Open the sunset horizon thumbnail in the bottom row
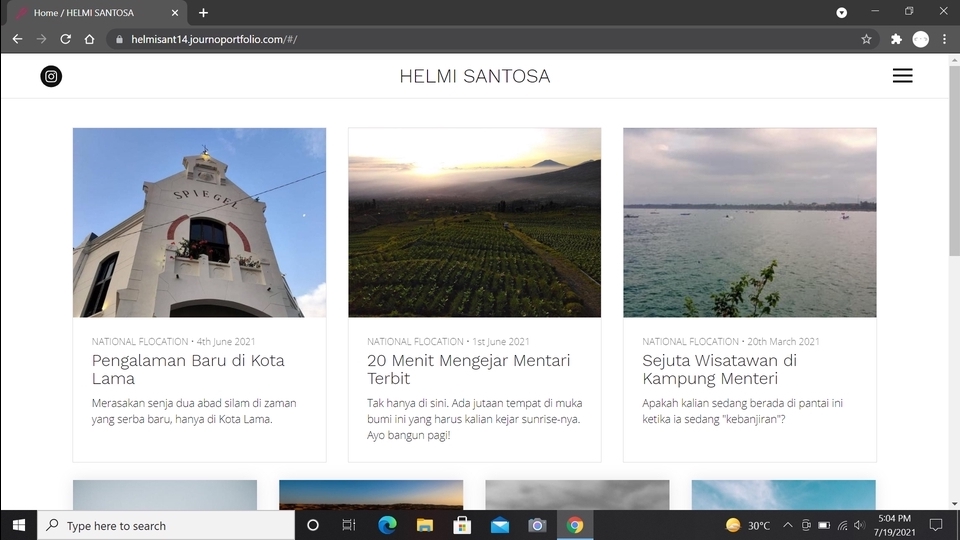Image resolution: width=960 pixels, height=540 pixels. click(371, 495)
